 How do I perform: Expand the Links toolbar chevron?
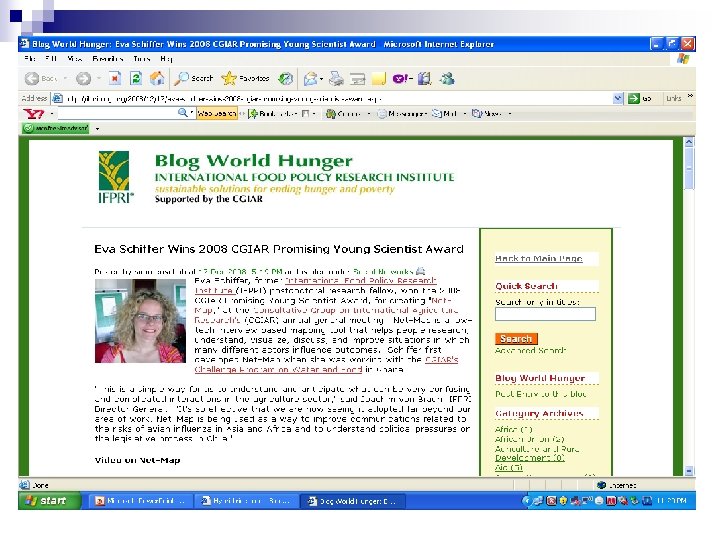(690, 96)
